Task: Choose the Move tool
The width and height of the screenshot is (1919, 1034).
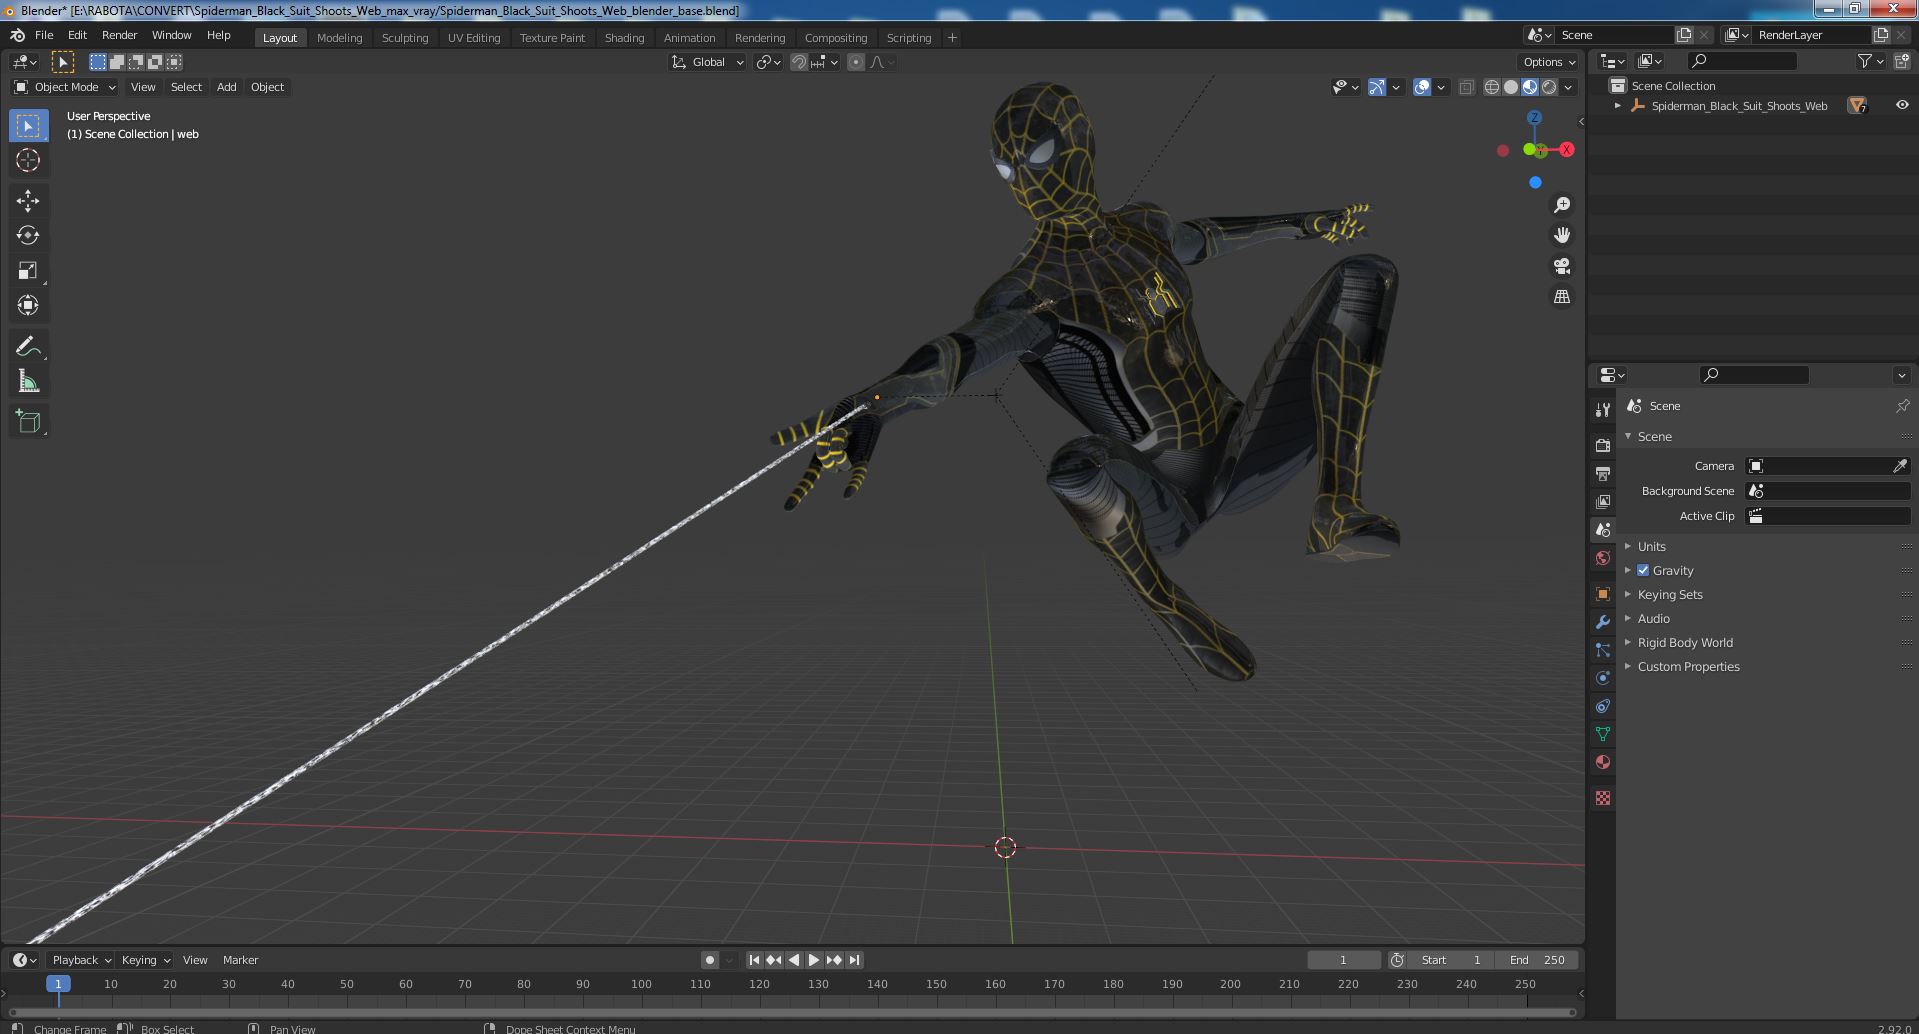Action: coord(28,201)
